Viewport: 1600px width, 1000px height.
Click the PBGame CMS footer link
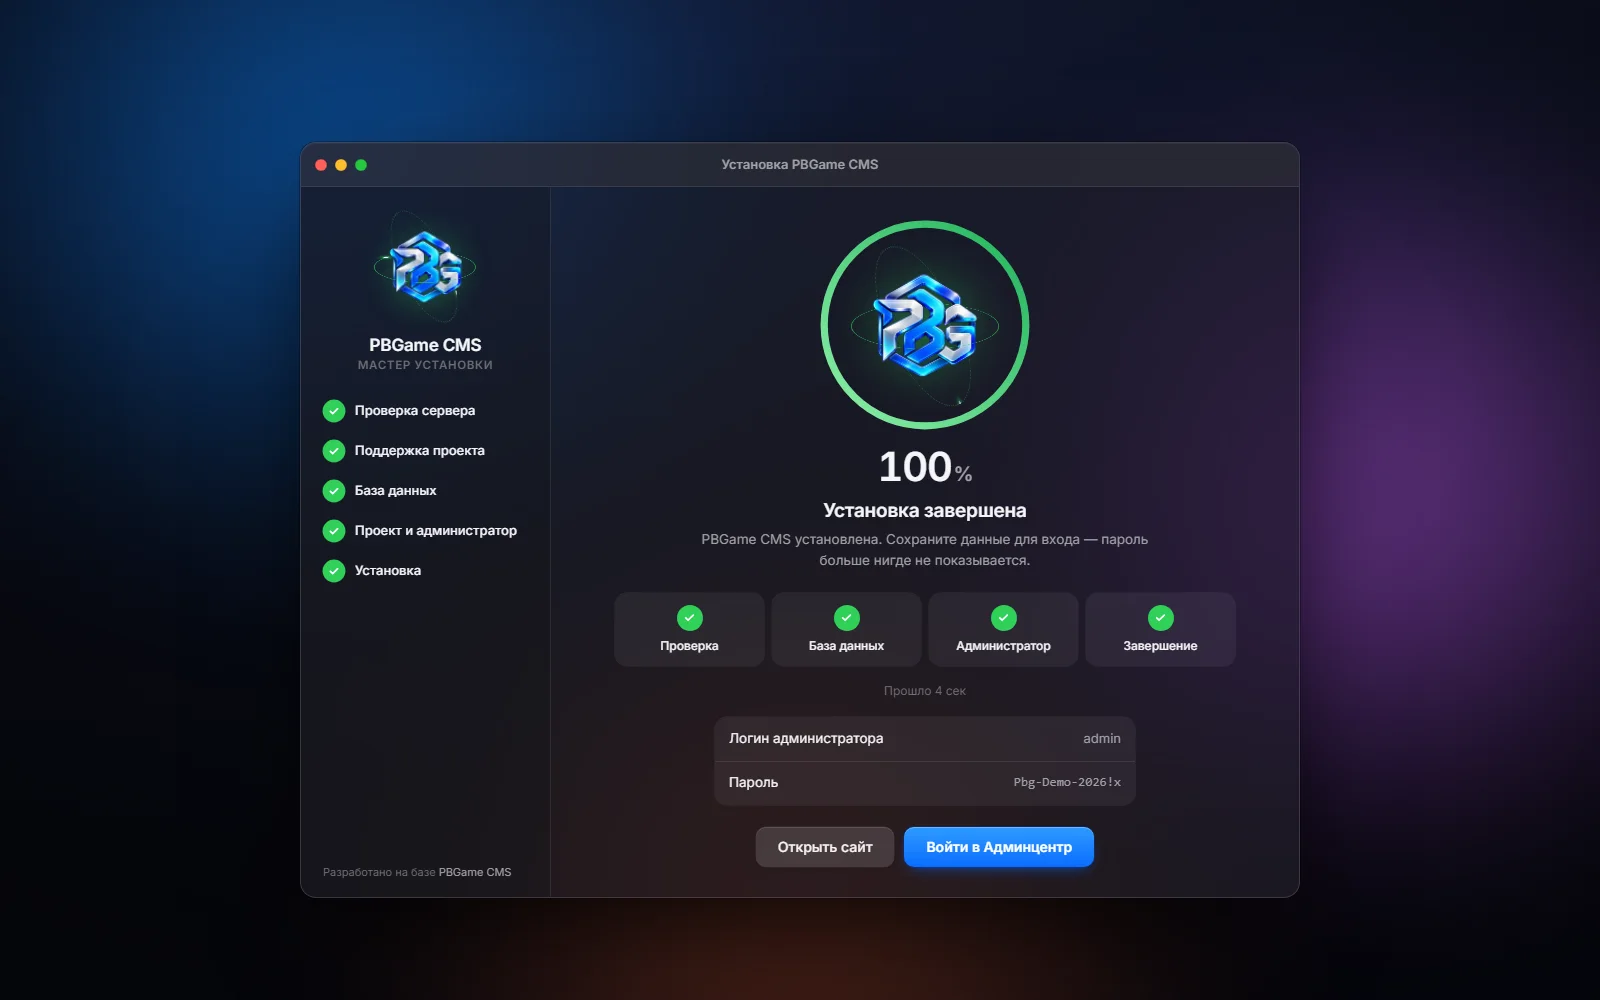[x=475, y=872]
